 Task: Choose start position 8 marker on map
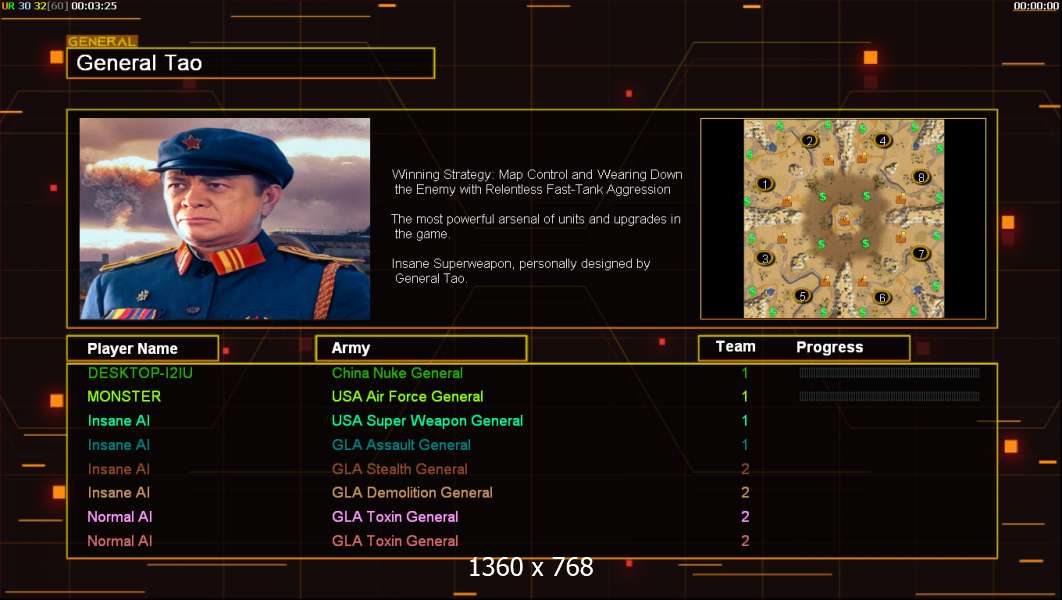point(921,177)
